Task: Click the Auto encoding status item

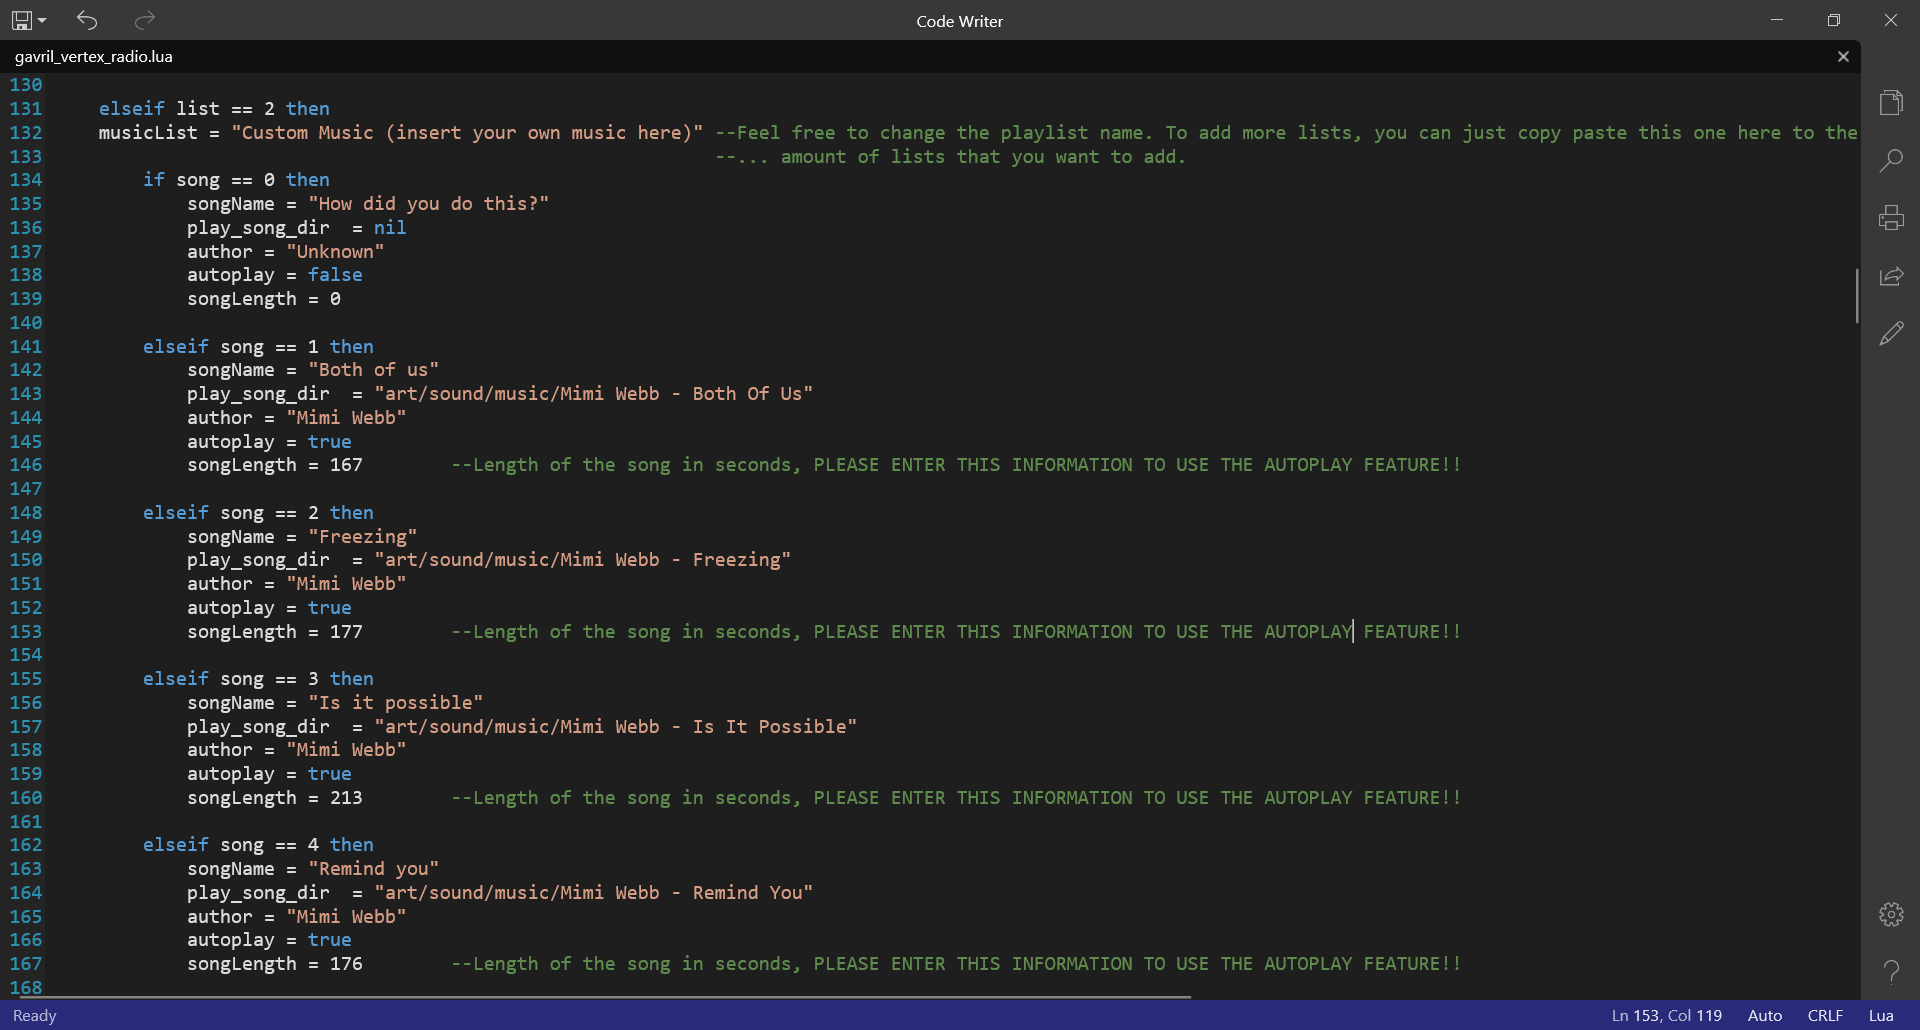Action: (x=1765, y=1016)
